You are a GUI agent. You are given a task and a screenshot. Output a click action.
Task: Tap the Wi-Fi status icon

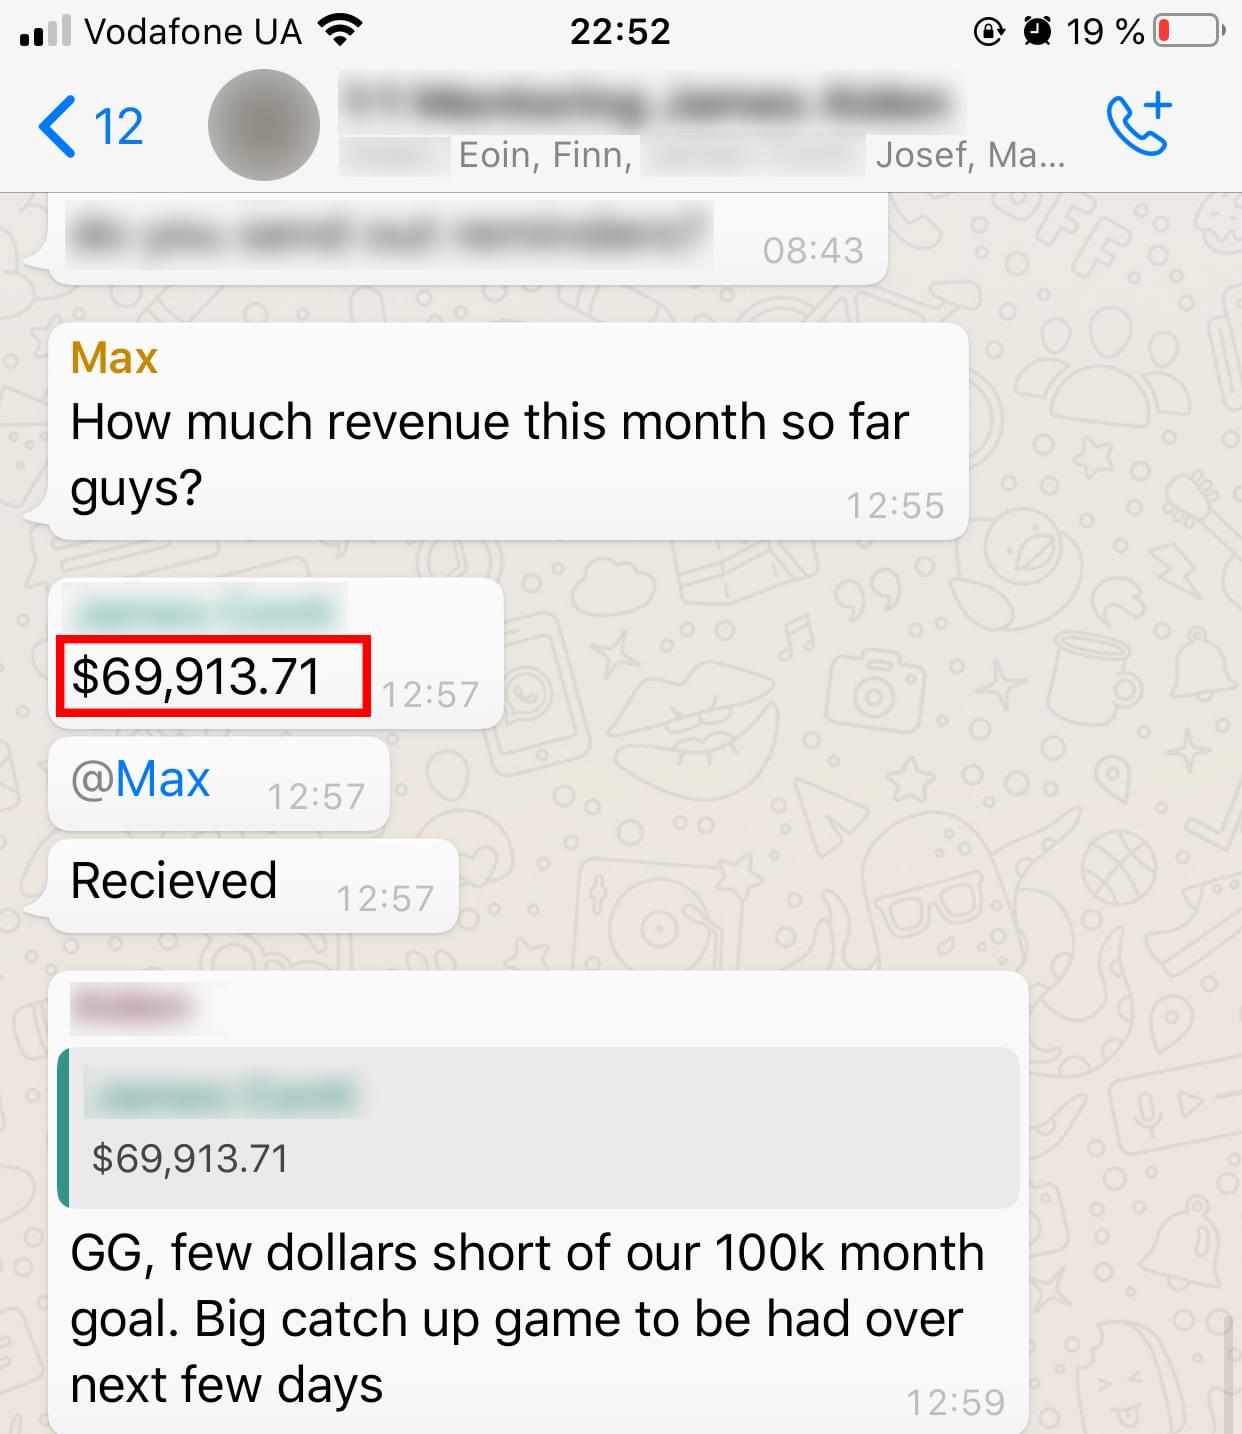(x=340, y=31)
